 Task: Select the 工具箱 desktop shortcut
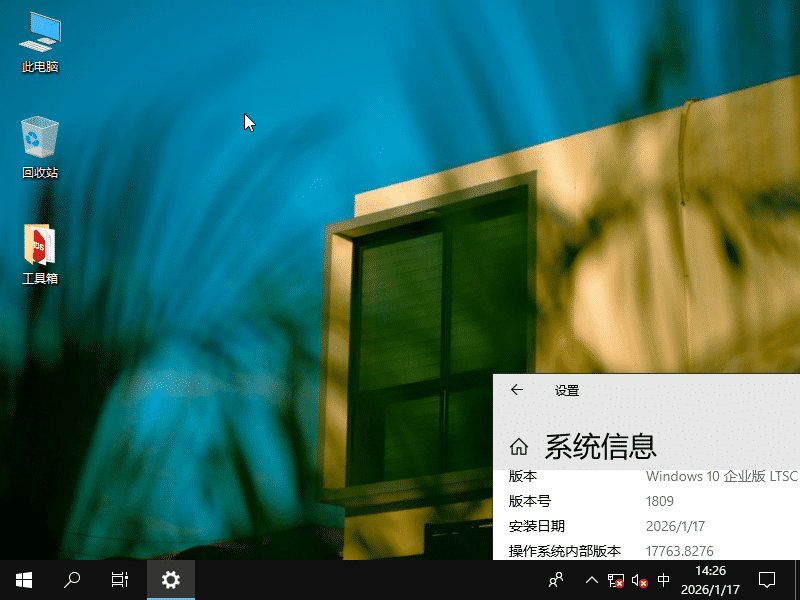40,254
